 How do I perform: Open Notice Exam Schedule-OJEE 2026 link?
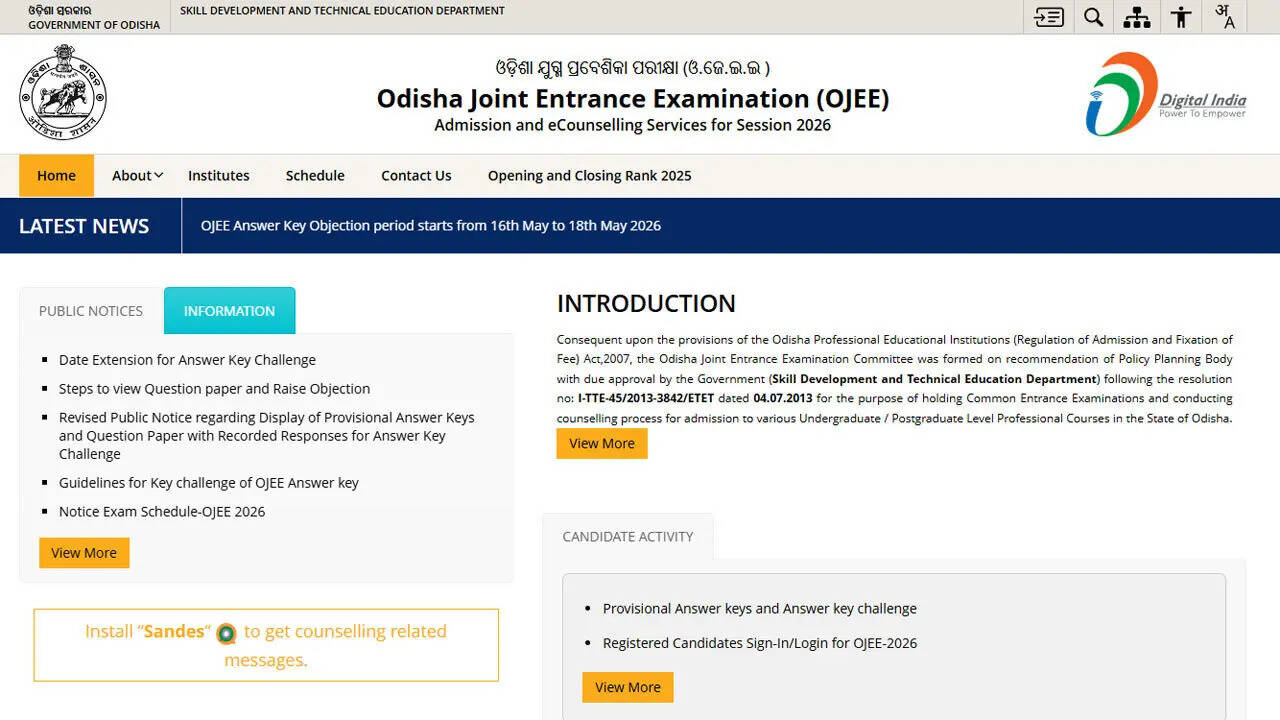pos(162,512)
